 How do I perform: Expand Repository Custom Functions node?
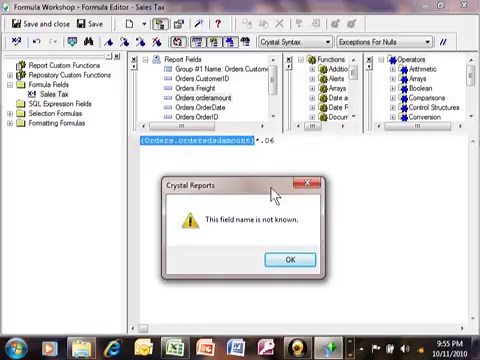point(10,75)
